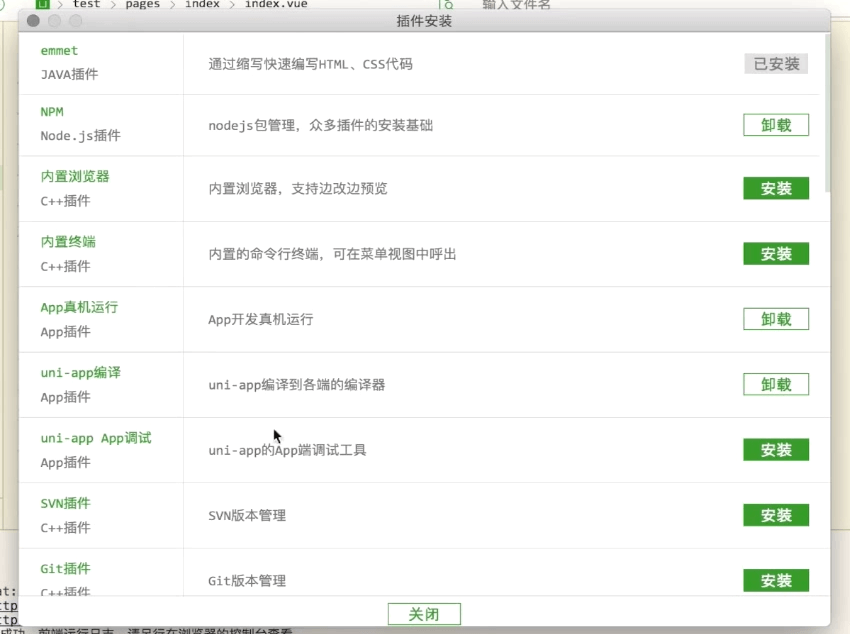
Task: Open the 内置浏览器 plugin title
Action: 75,176
